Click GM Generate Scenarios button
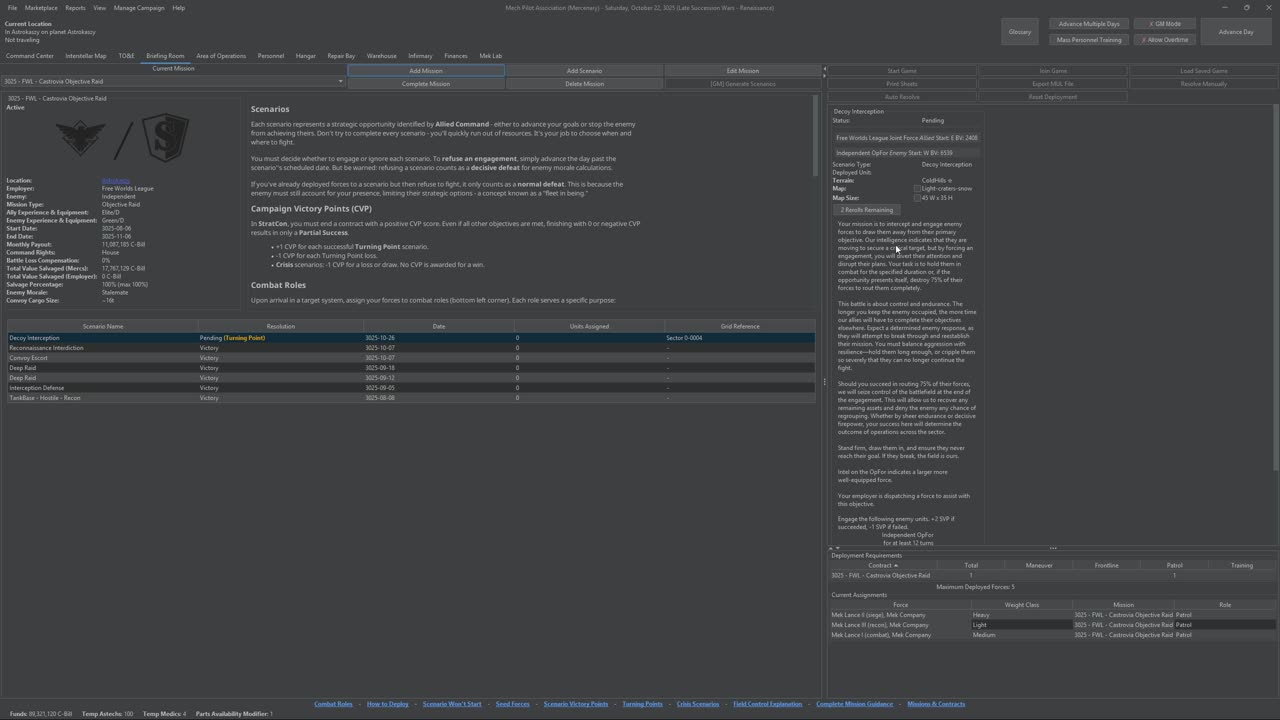 [742, 84]
